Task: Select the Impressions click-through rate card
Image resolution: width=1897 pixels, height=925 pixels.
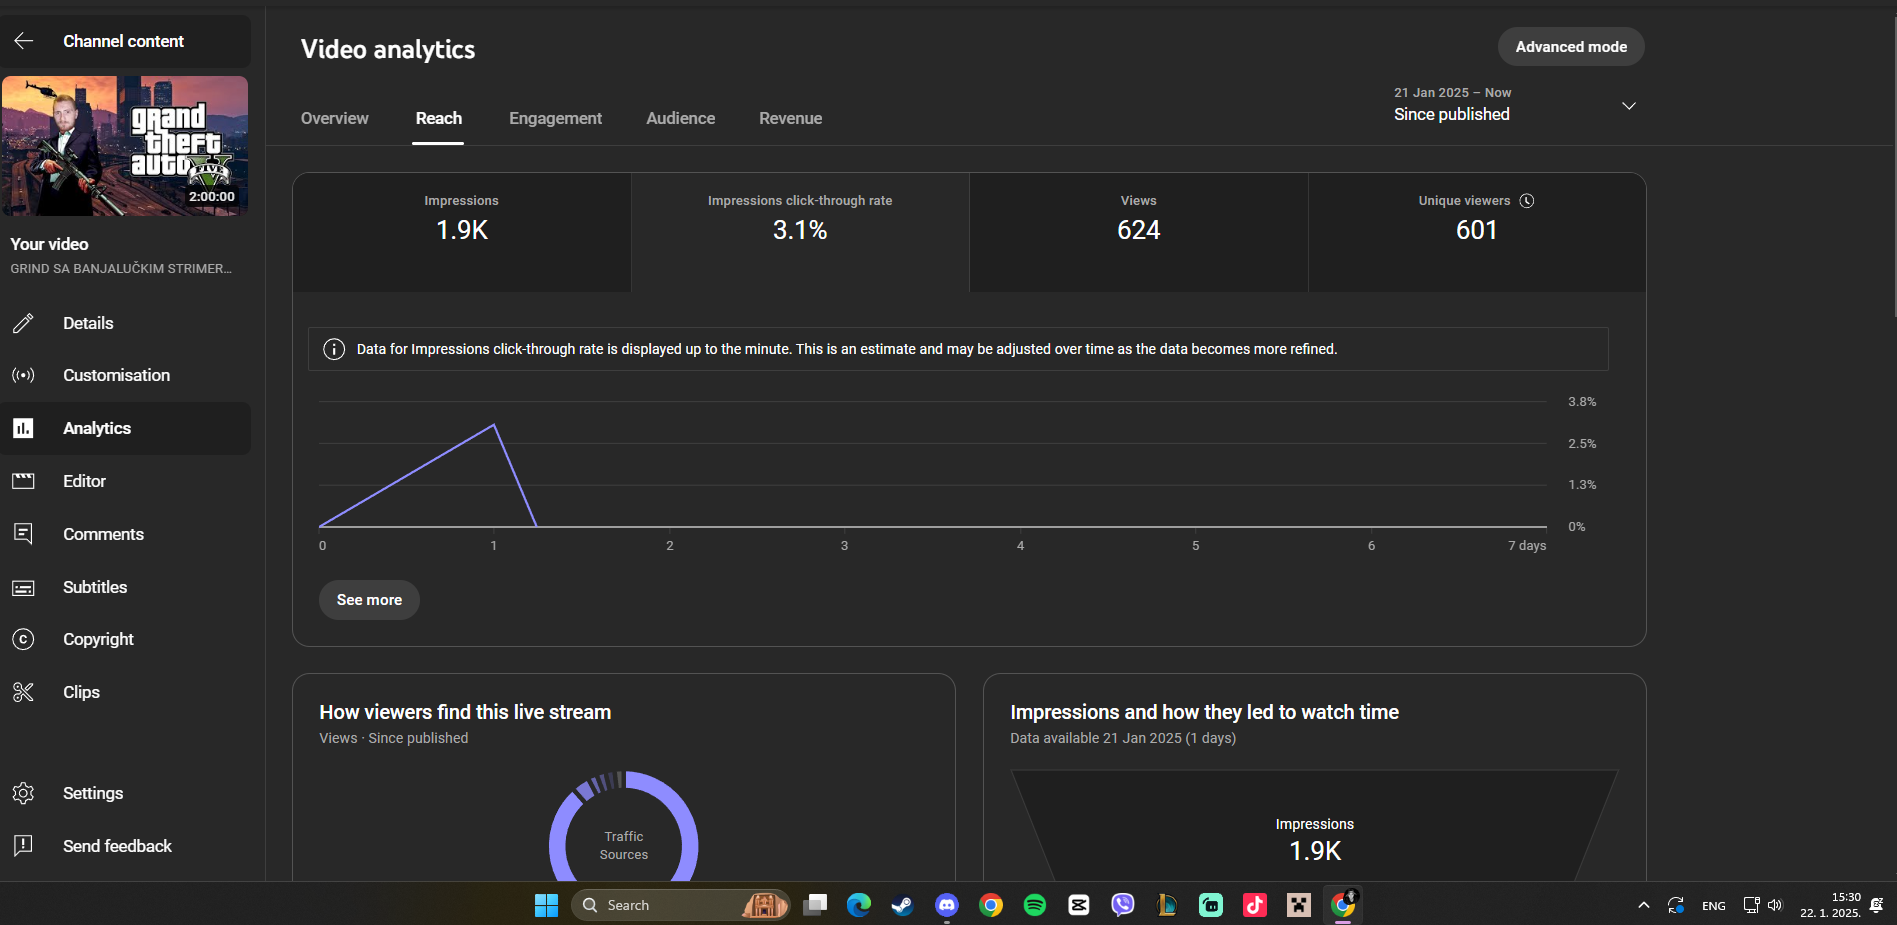Action: [x=800, y=233]
